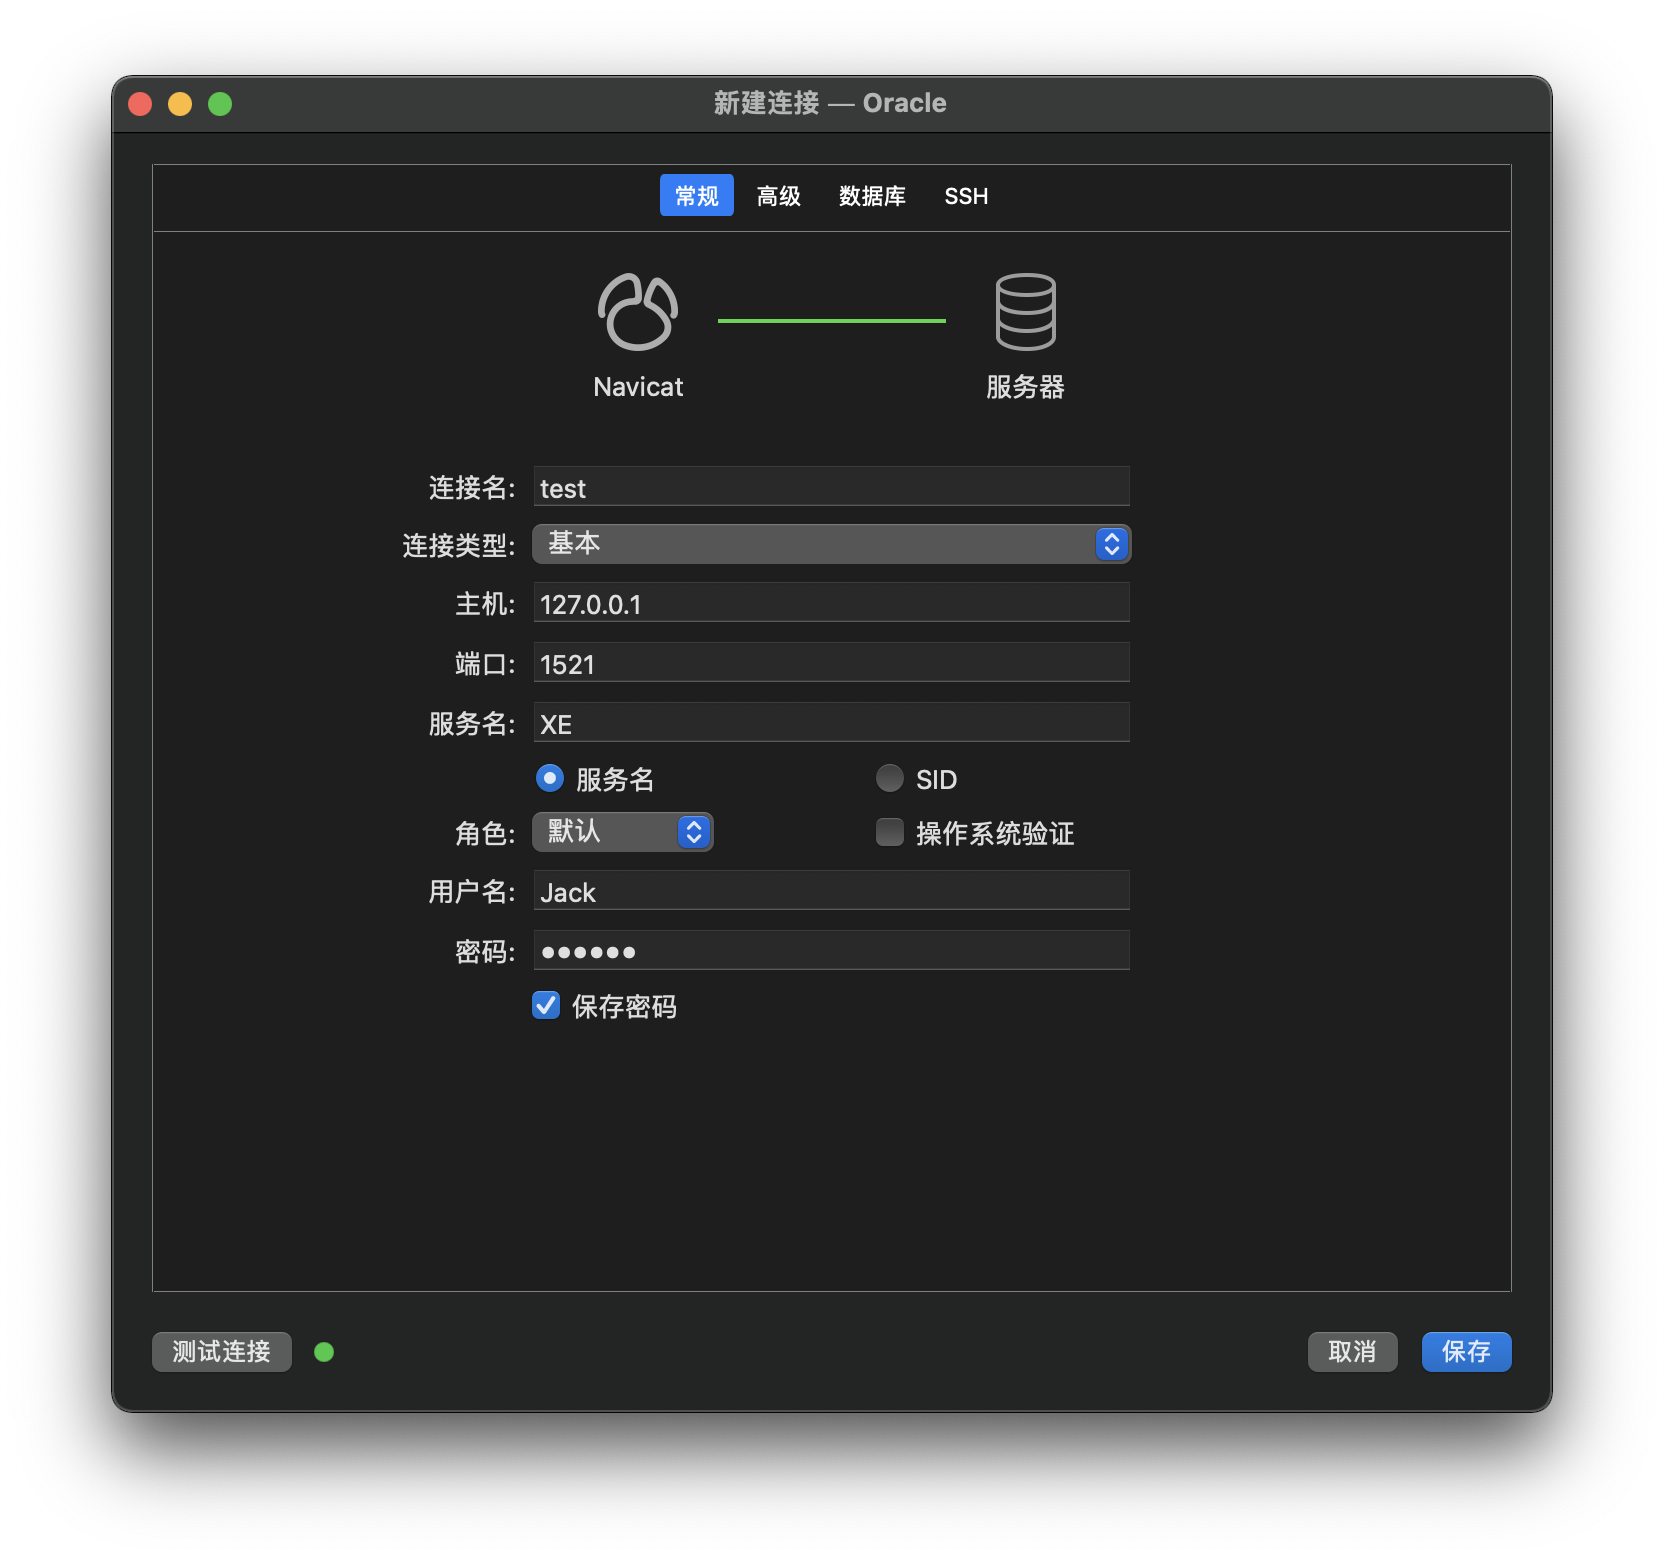
Task: Click the 保存 button
Action: (1467, 1352)
